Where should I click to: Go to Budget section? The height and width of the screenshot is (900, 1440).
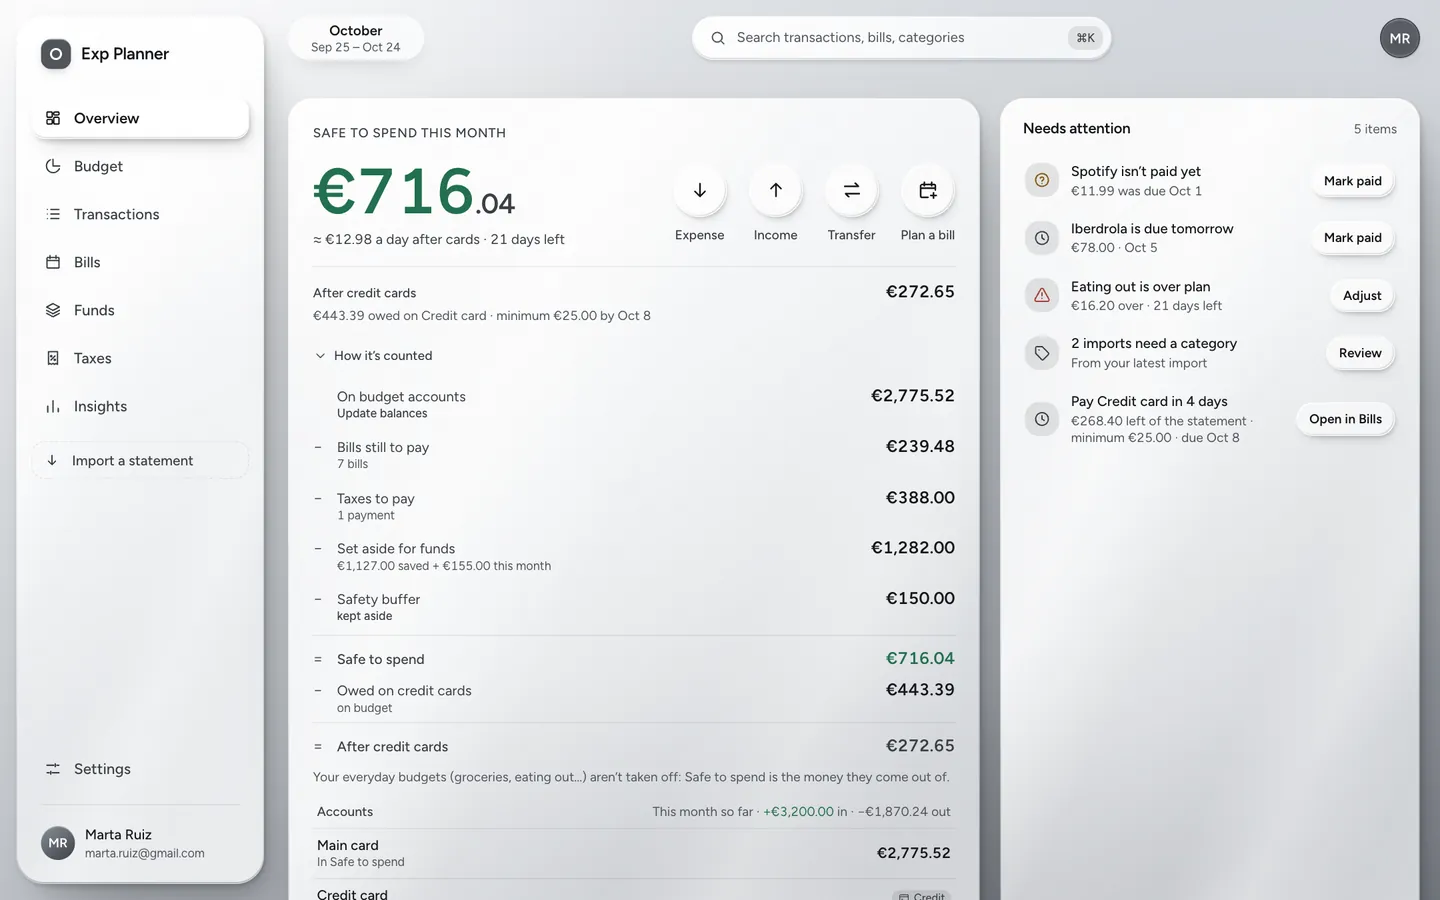click(x=140, y=166)
